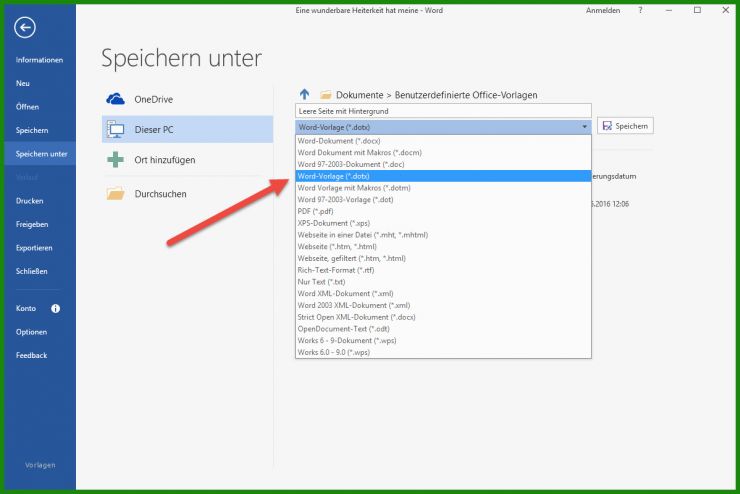Select Speichern unter in the sidebar
The height and width of the screenshot is (494, 740).
tap(40, 154)
